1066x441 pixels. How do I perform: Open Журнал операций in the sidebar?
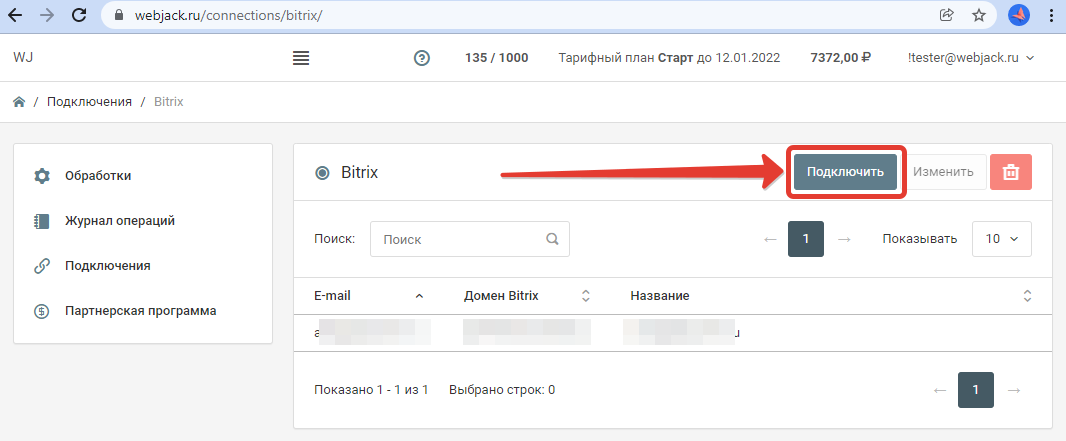coord(119,221)
